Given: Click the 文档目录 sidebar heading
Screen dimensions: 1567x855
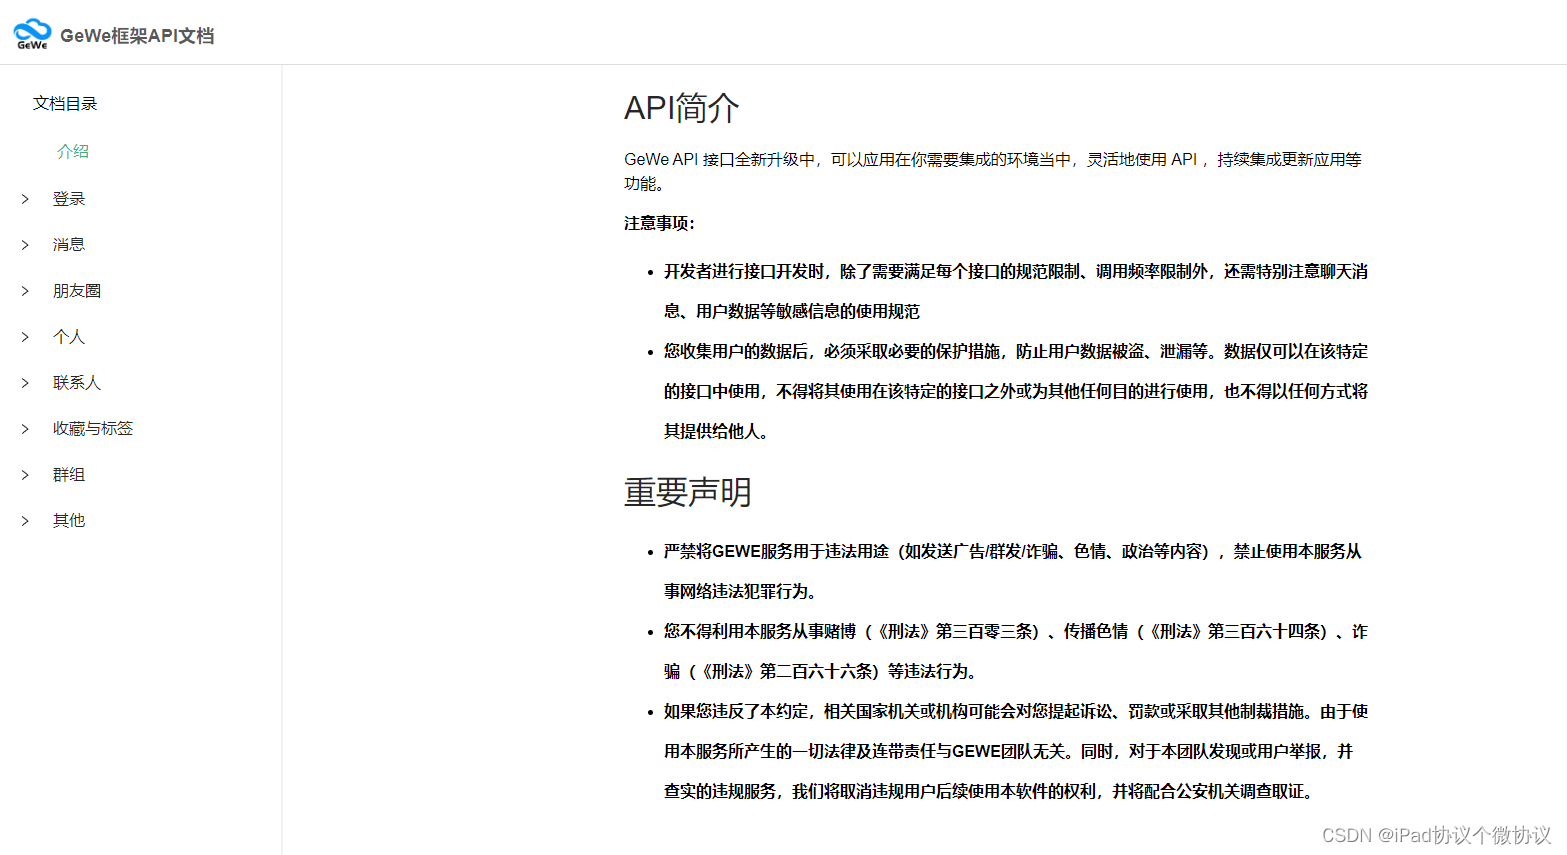Looking at the screenshot, I should click(65, 103).
